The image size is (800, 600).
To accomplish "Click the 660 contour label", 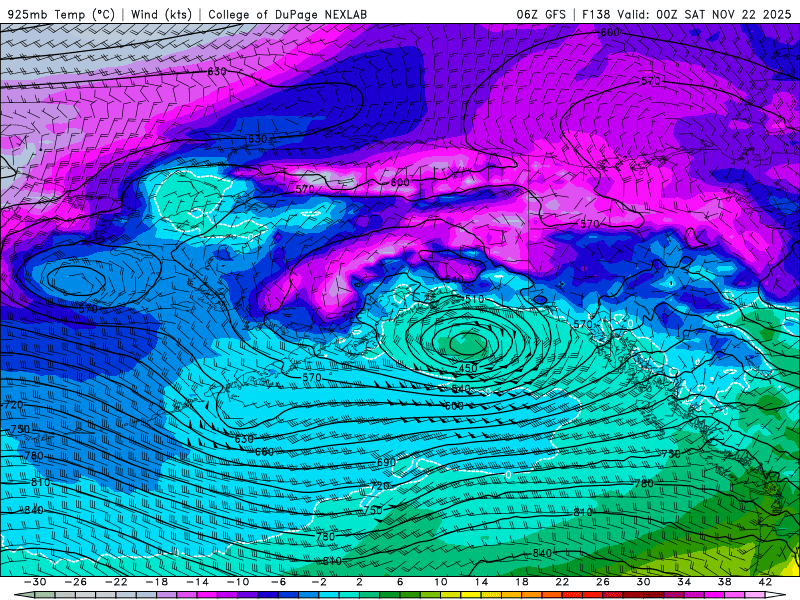I will (x=264, y=452).
